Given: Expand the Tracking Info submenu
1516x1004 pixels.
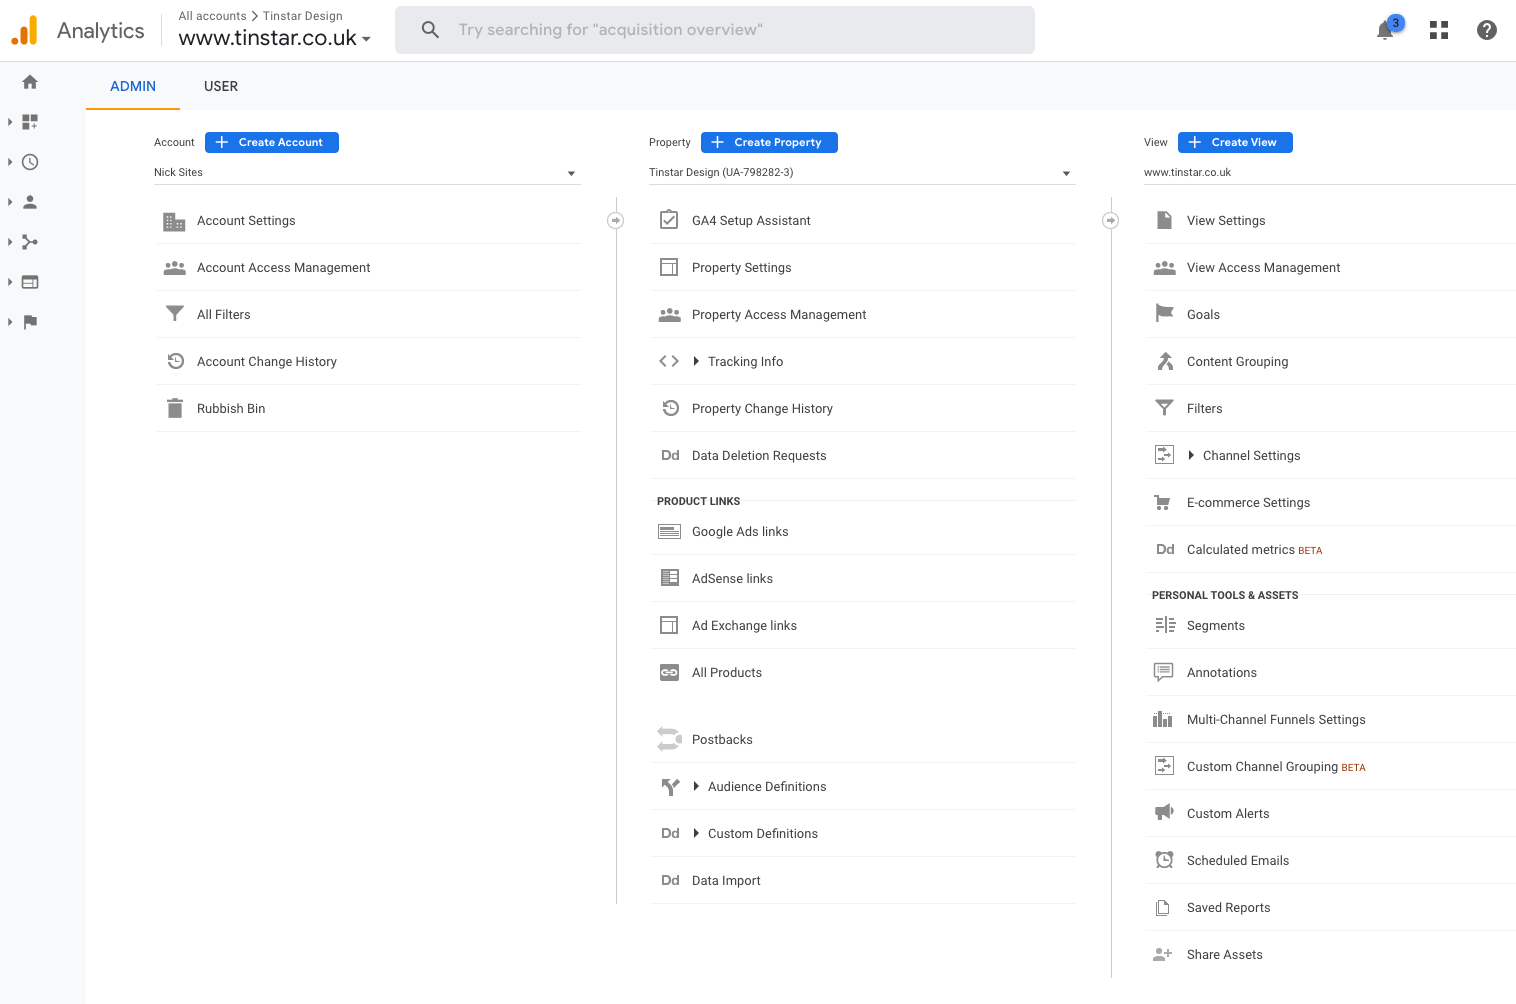Looking at the screenshot, I should [x=696, y=361].
